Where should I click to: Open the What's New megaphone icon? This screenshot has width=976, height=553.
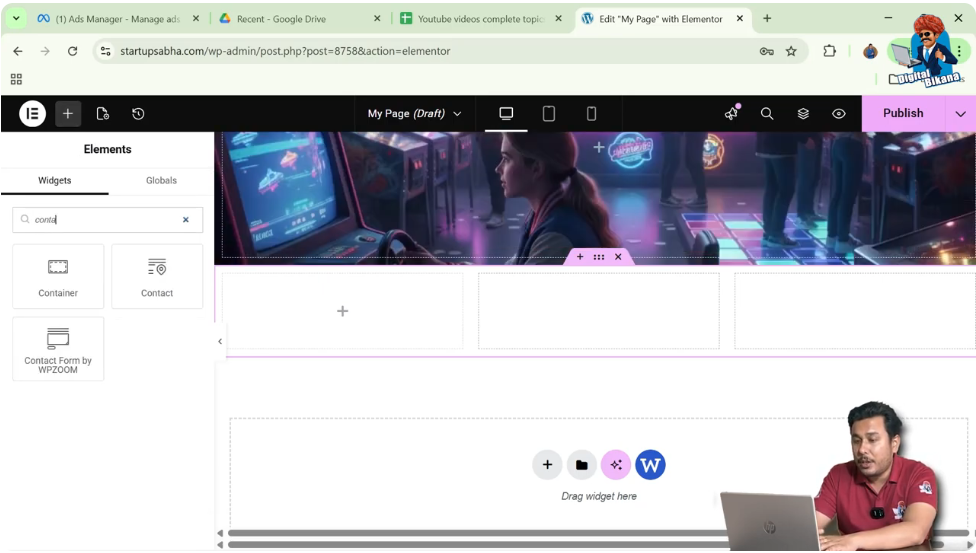(731, 113)
